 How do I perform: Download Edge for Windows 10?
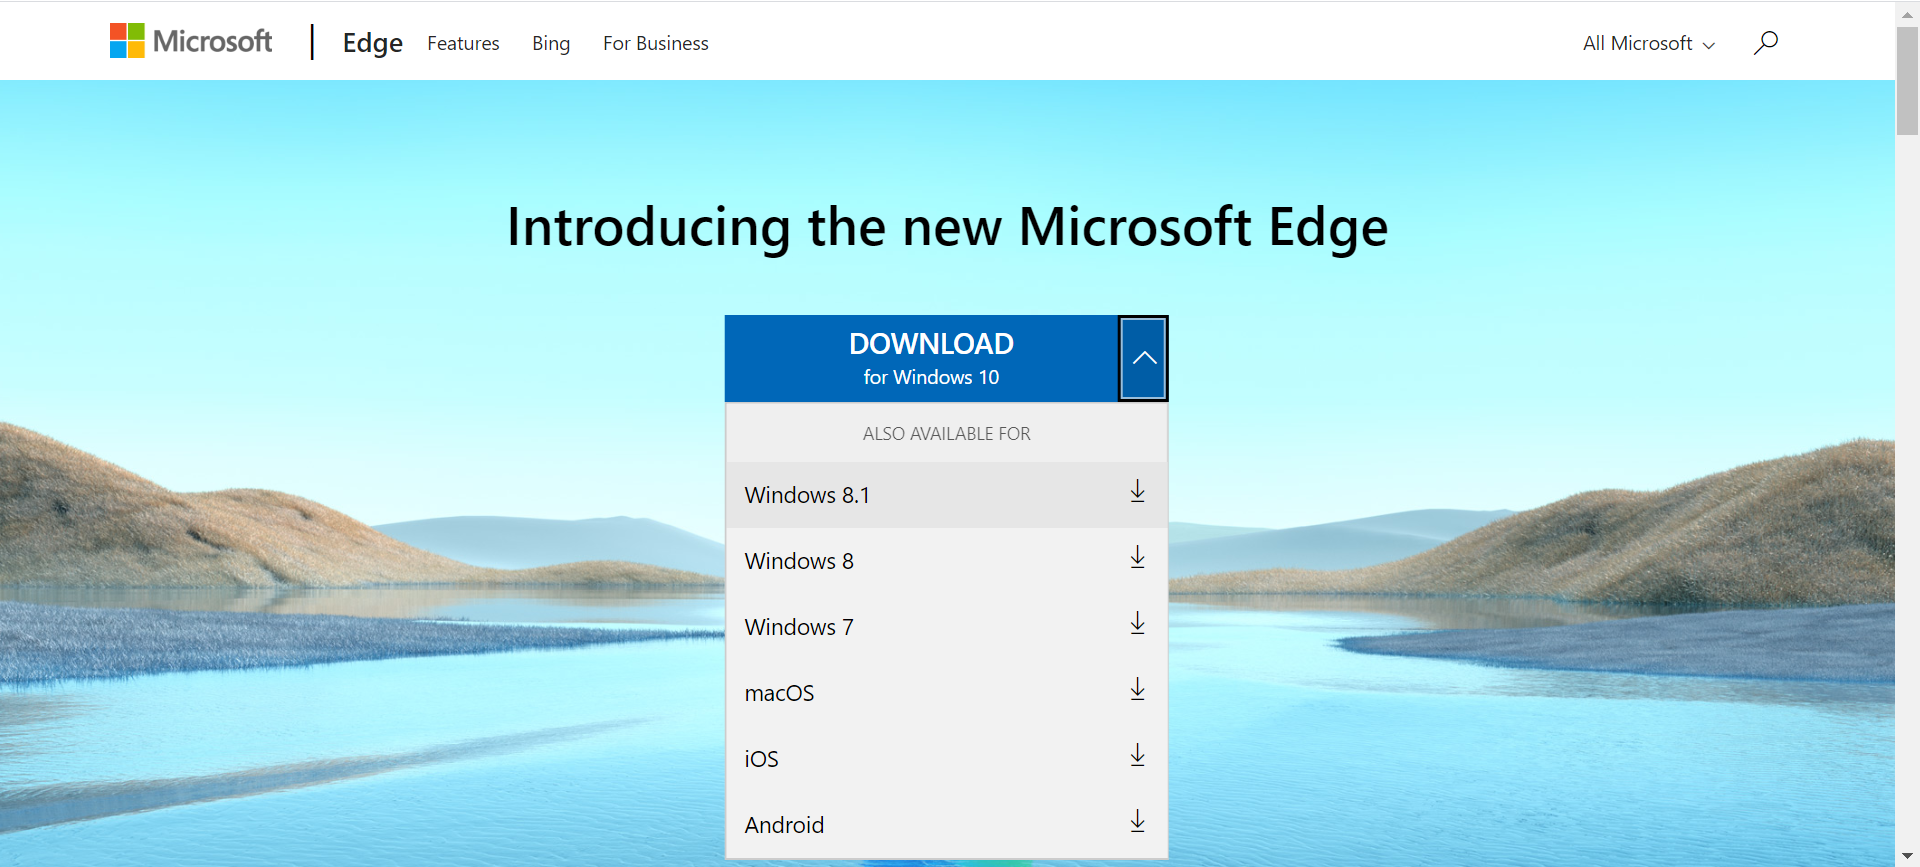click(x=921, y=359)
